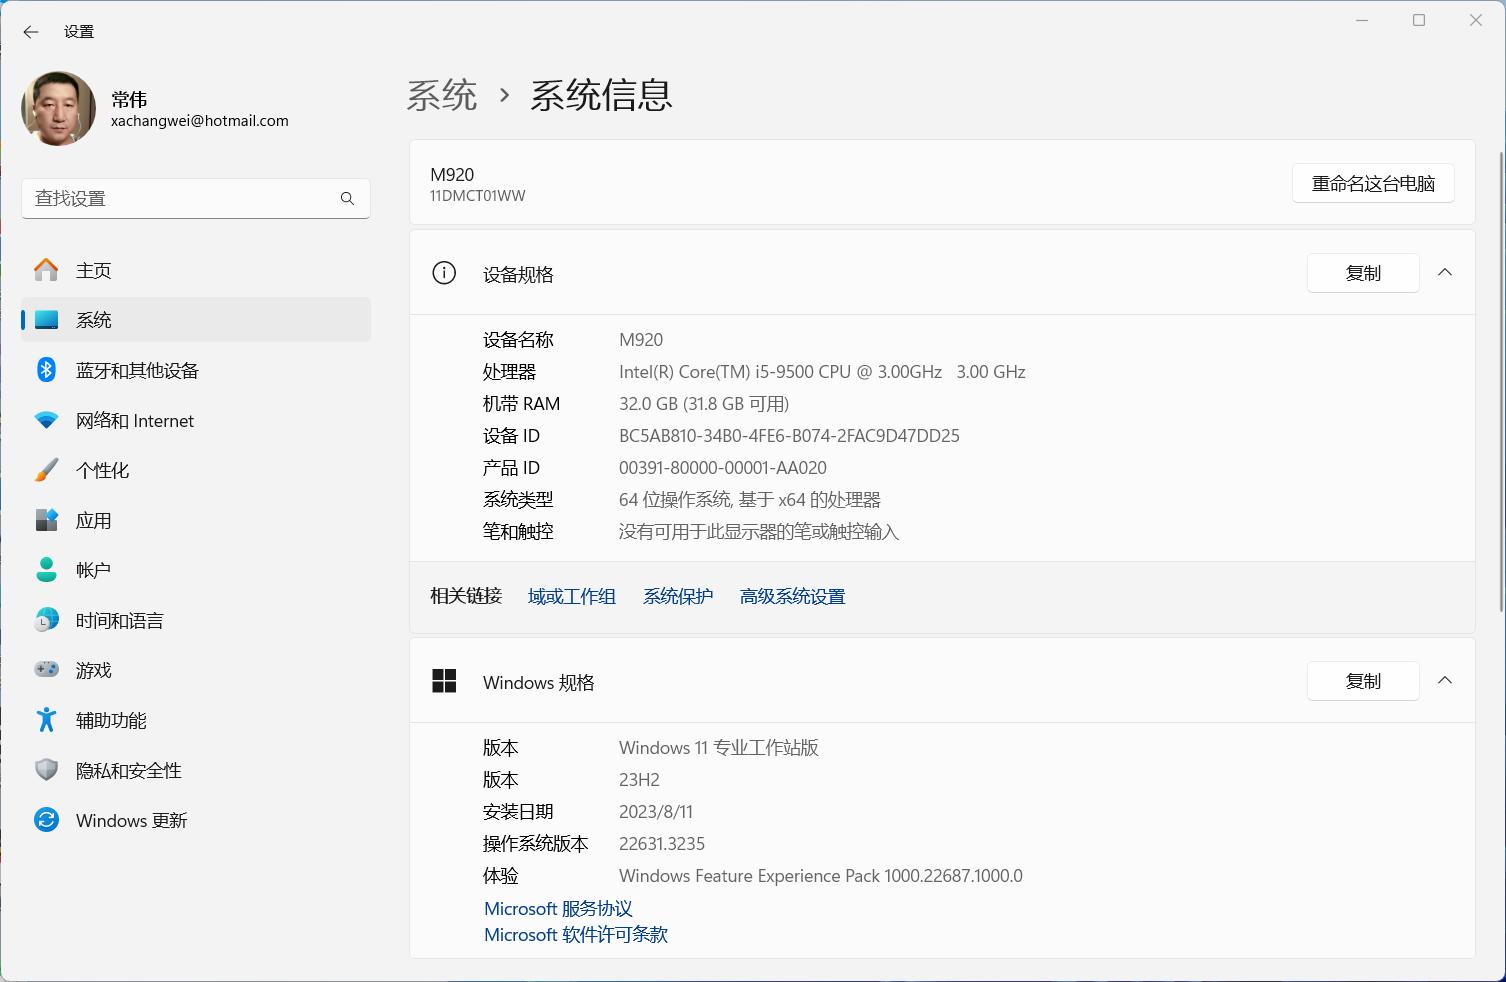Click the accessibility figure icon for 辅助功能
The height and width of the screenshot is (982, 1506).
(46, 720)
